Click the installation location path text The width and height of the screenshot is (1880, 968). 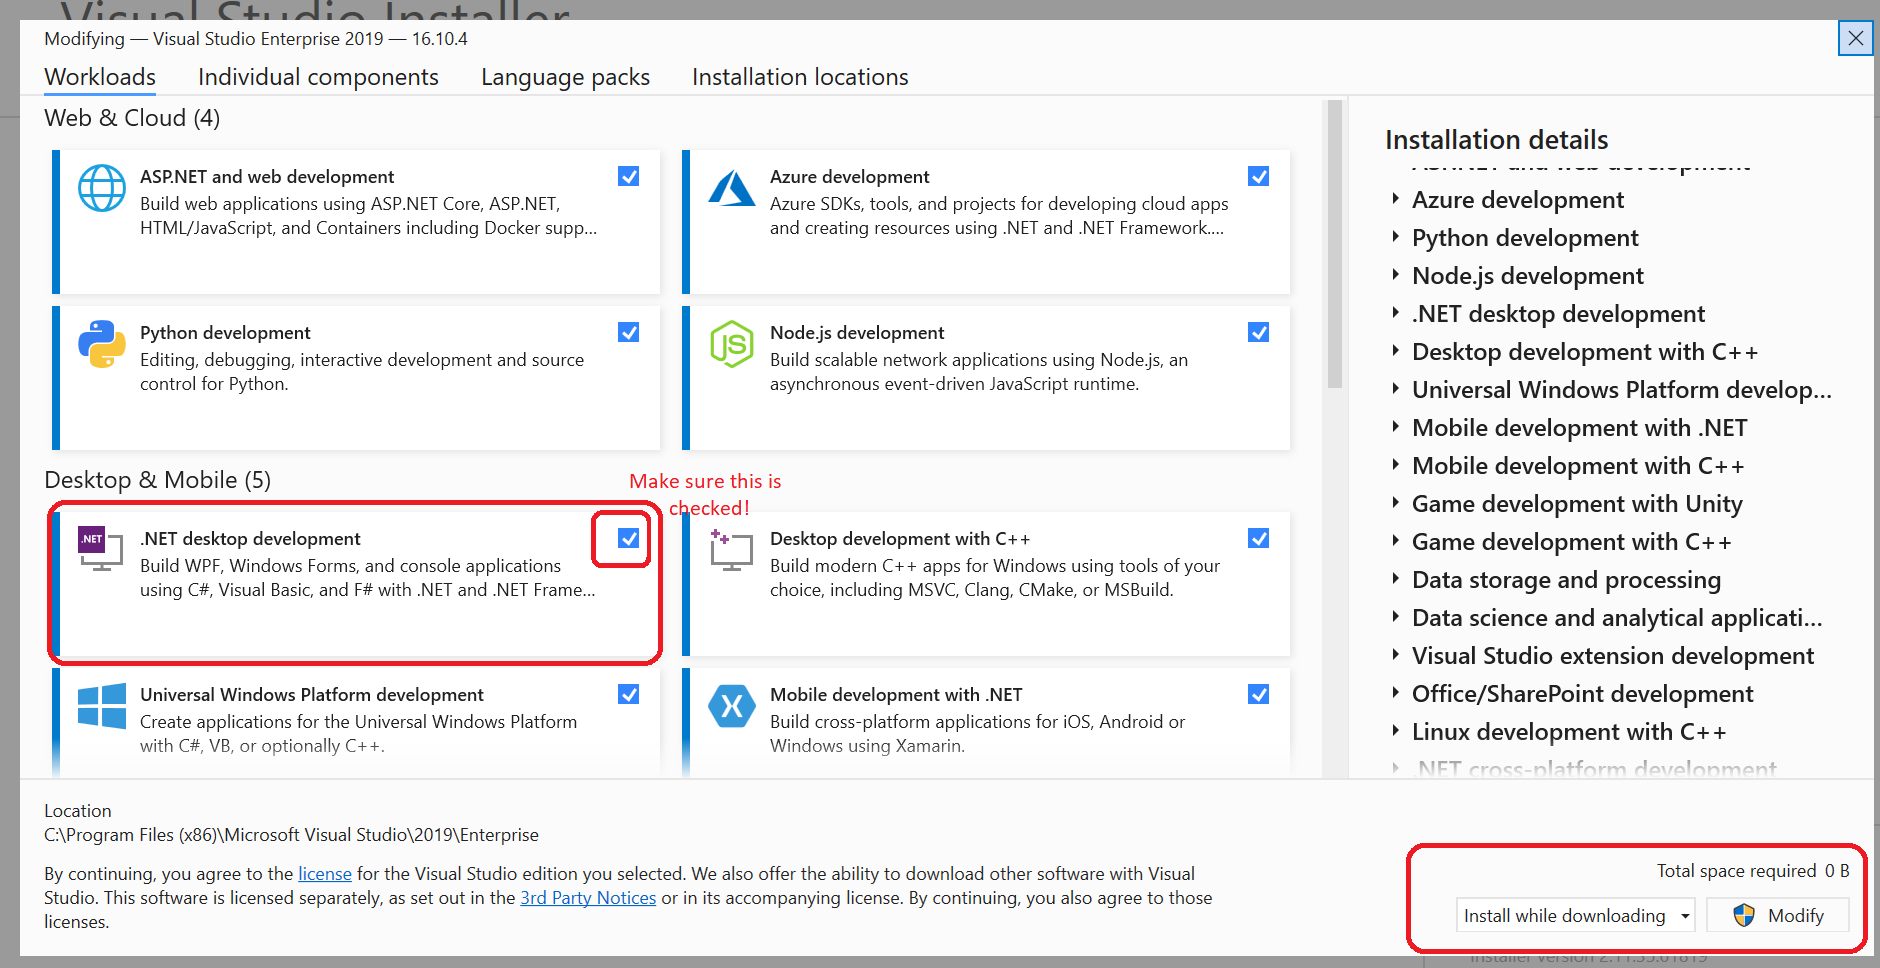tap(291, 834)
